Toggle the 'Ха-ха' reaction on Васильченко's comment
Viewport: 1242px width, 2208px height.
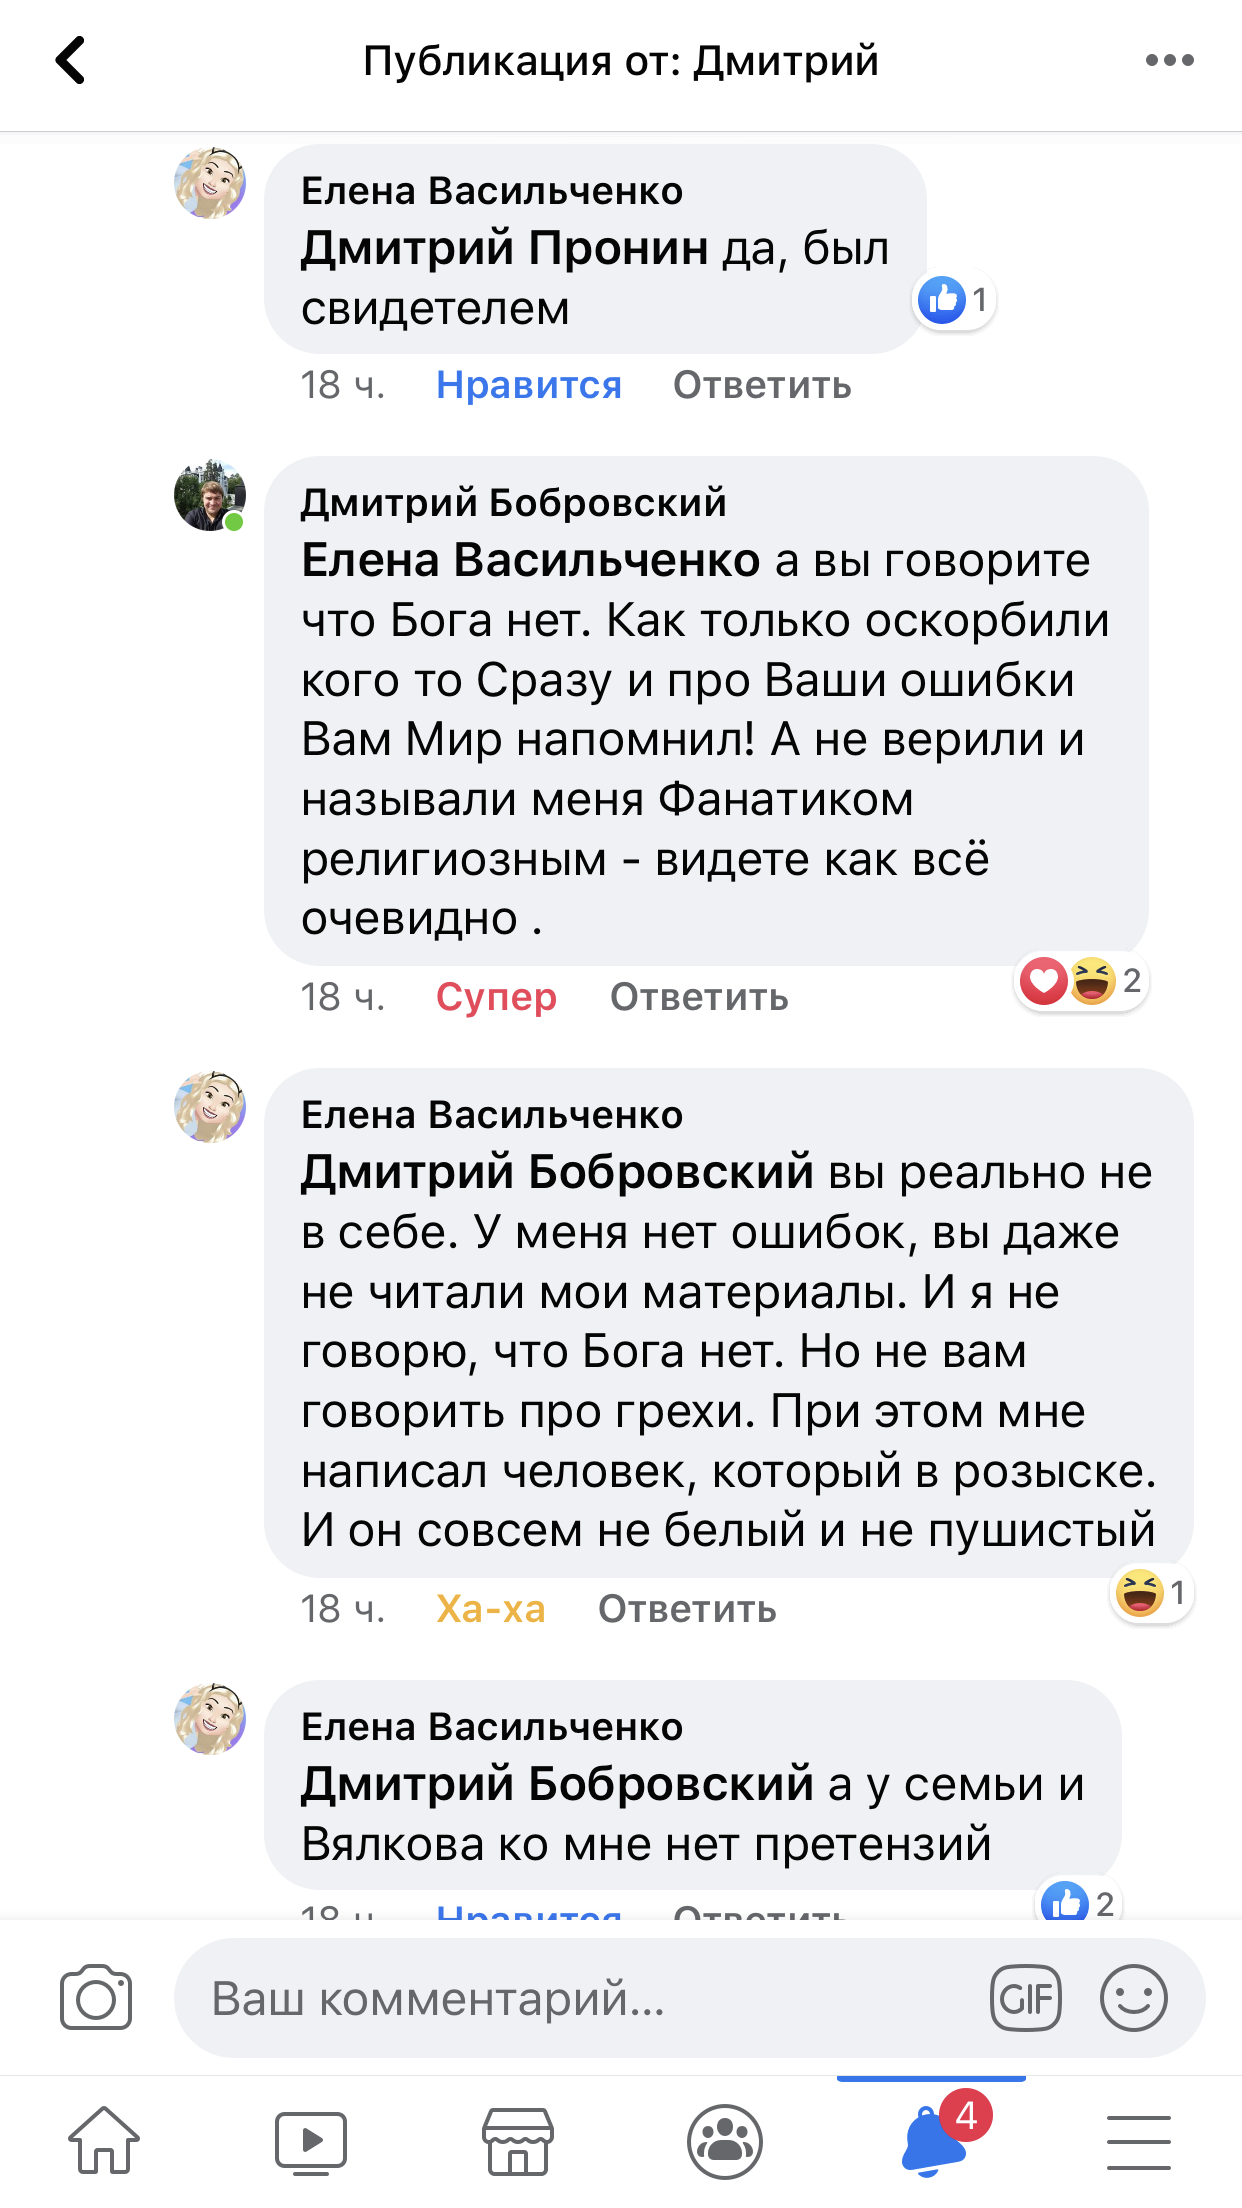491,1609
